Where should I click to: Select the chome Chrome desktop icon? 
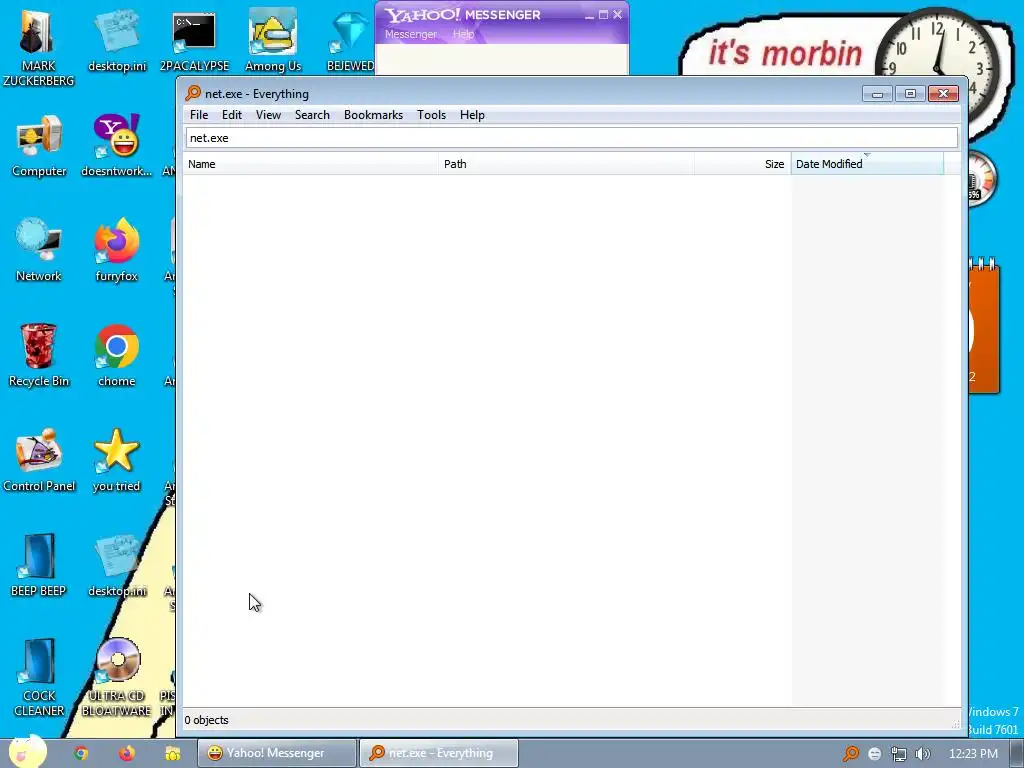116,355
